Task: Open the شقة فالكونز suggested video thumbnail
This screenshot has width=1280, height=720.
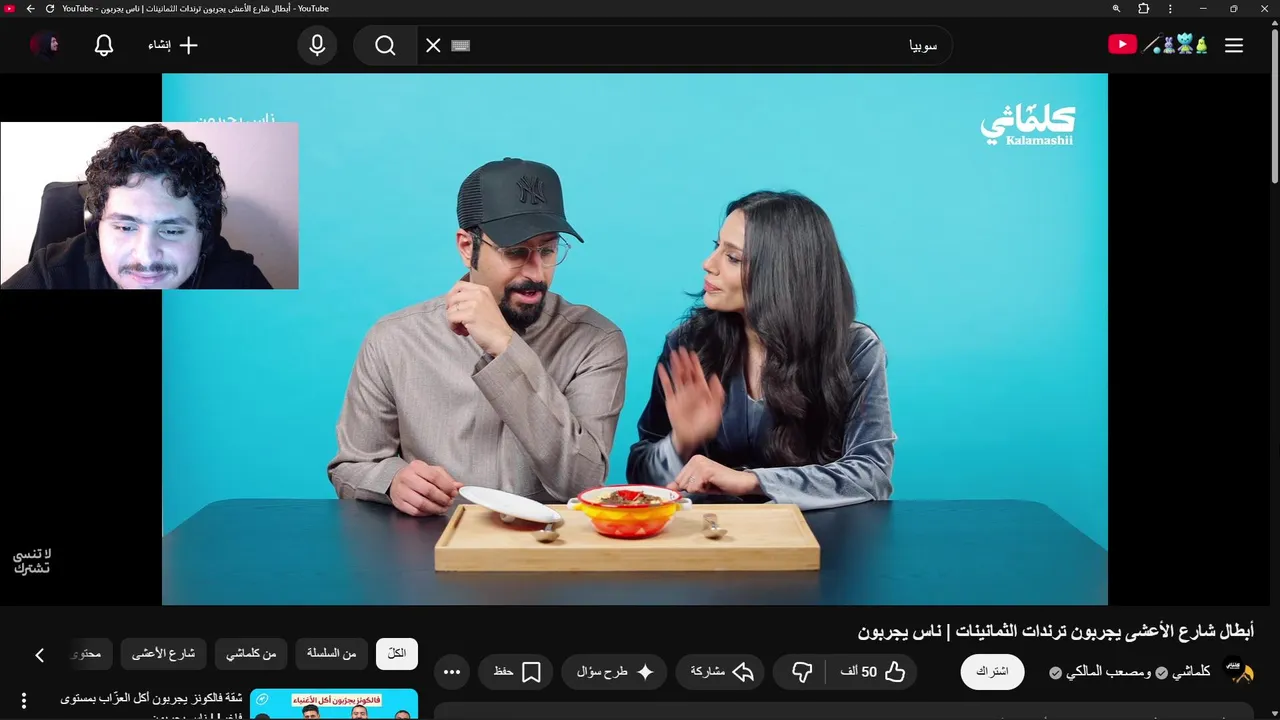Action: click(x=334, y=704)
